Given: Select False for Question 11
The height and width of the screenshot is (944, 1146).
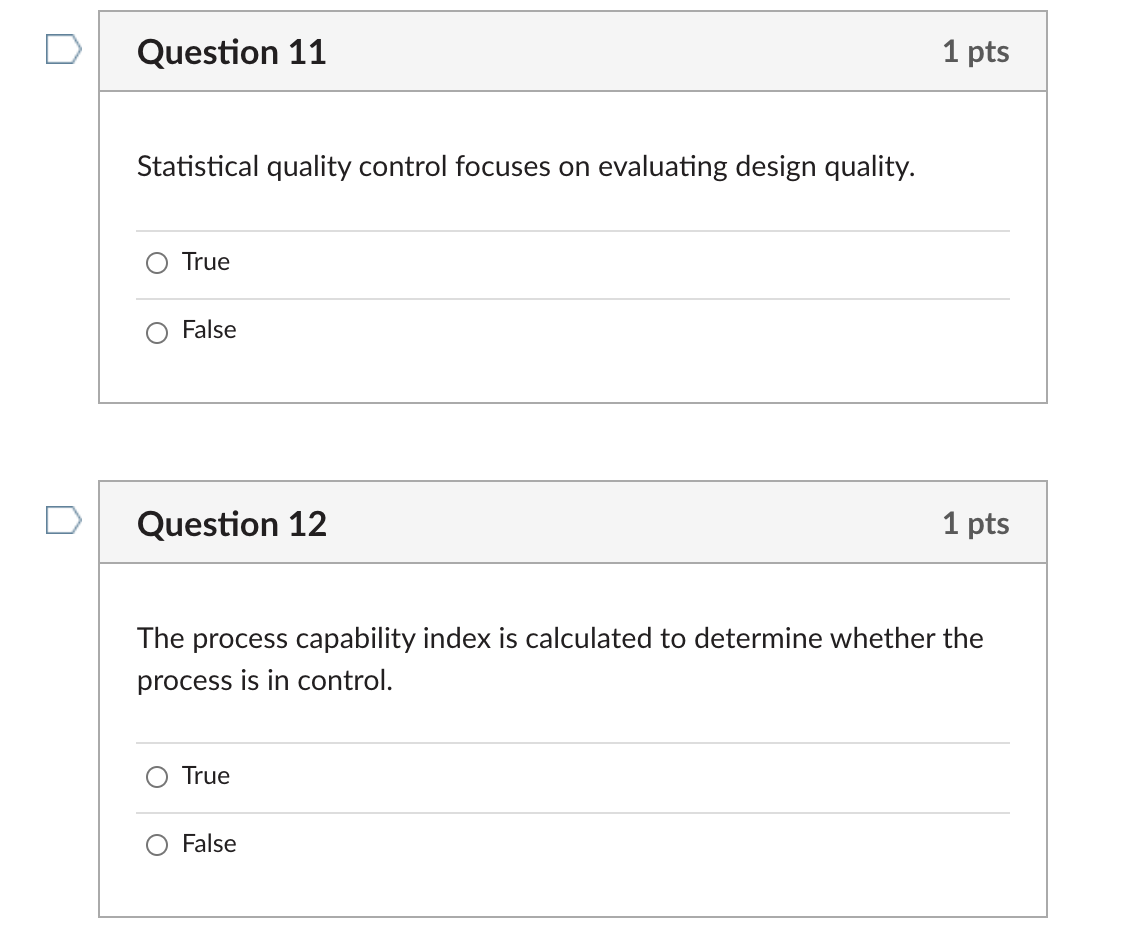Looking at the screenshot, I should 156,331.
